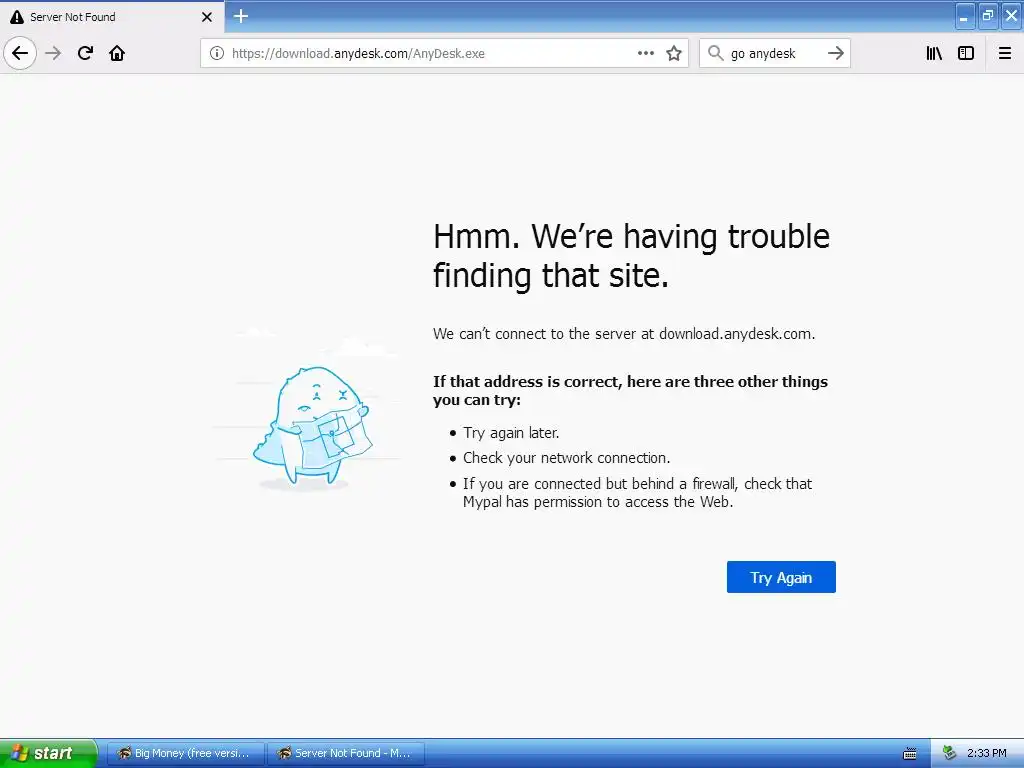Reload the current page
This screenshot has width=1024, height=768.
85,53
